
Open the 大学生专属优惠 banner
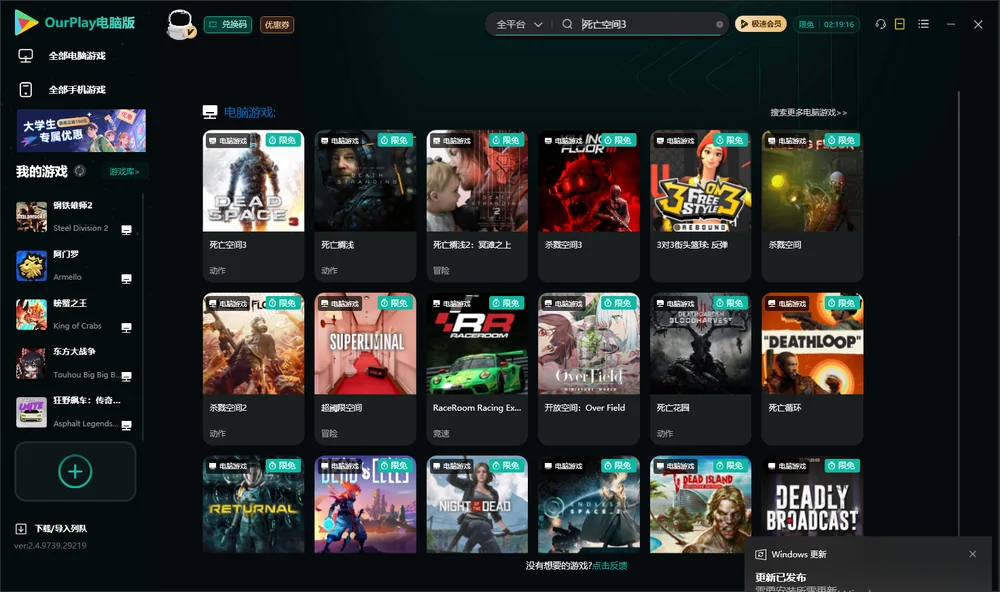pyautogui.click(x=82, y=131)
